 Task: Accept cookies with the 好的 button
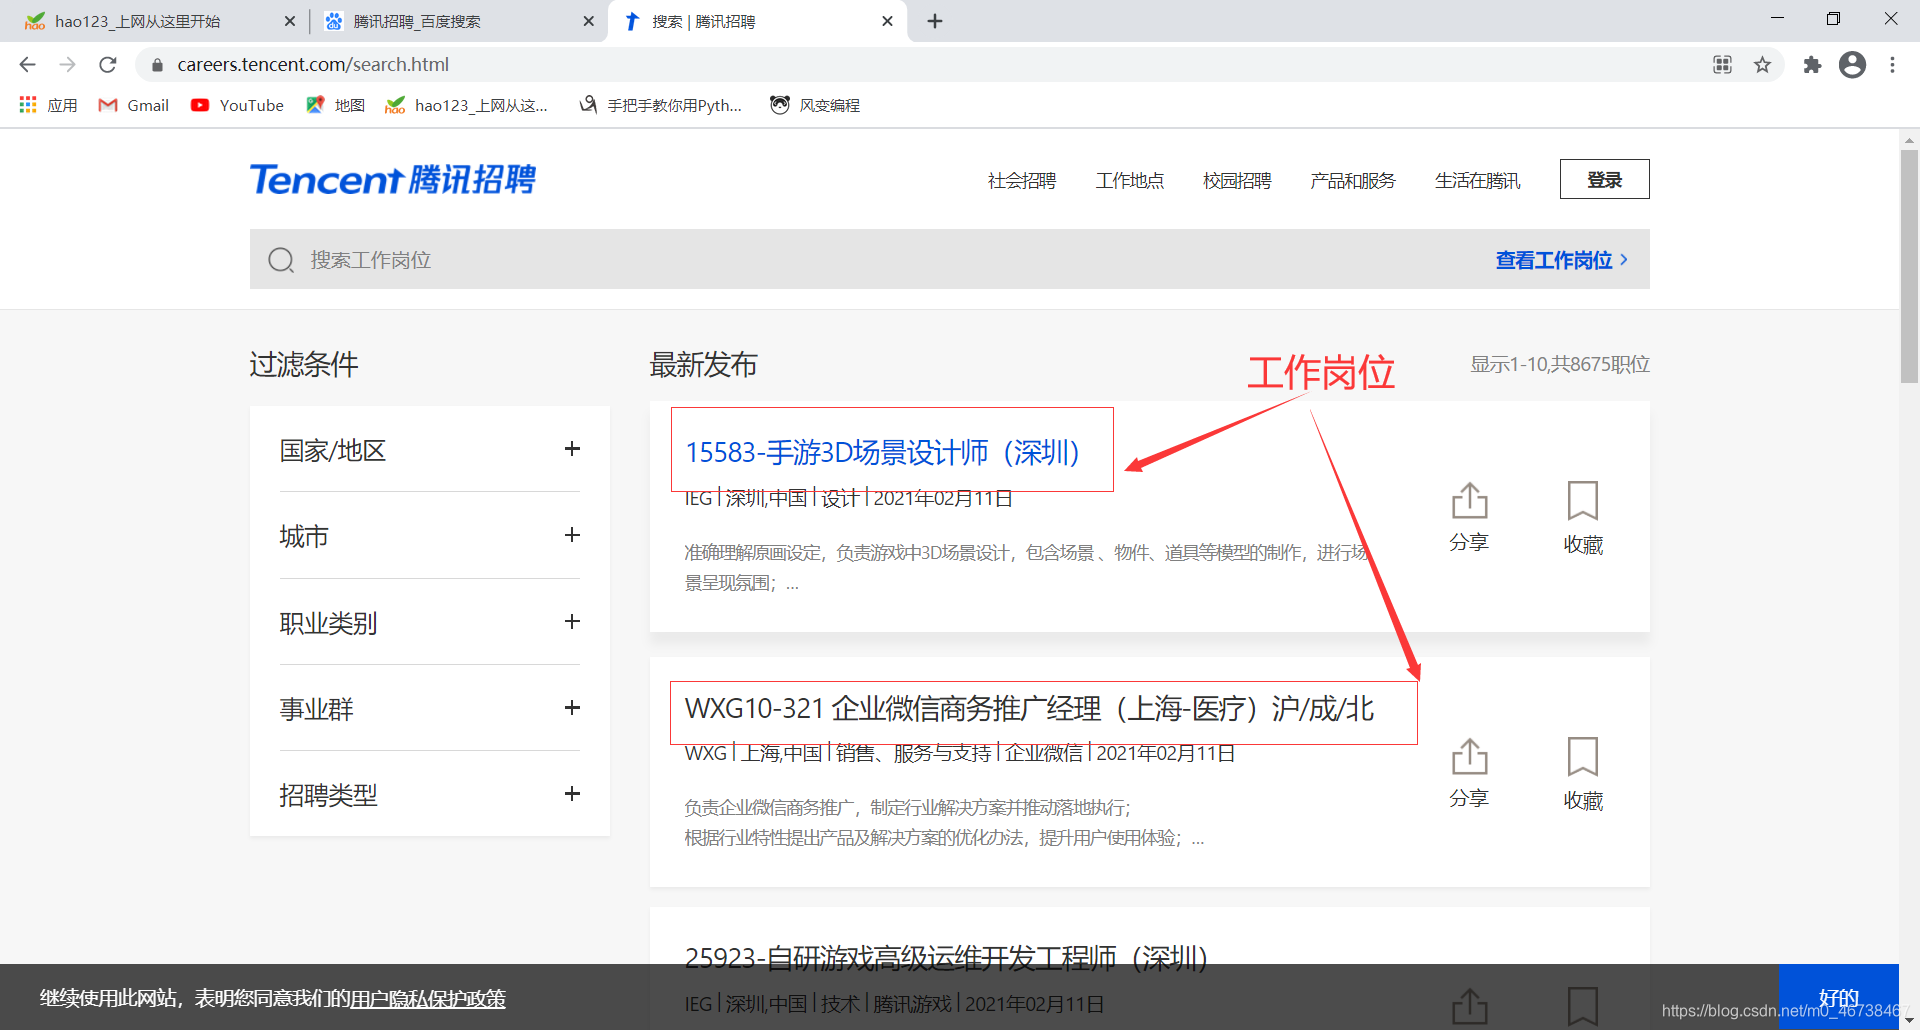click(x=1838, y=997)
